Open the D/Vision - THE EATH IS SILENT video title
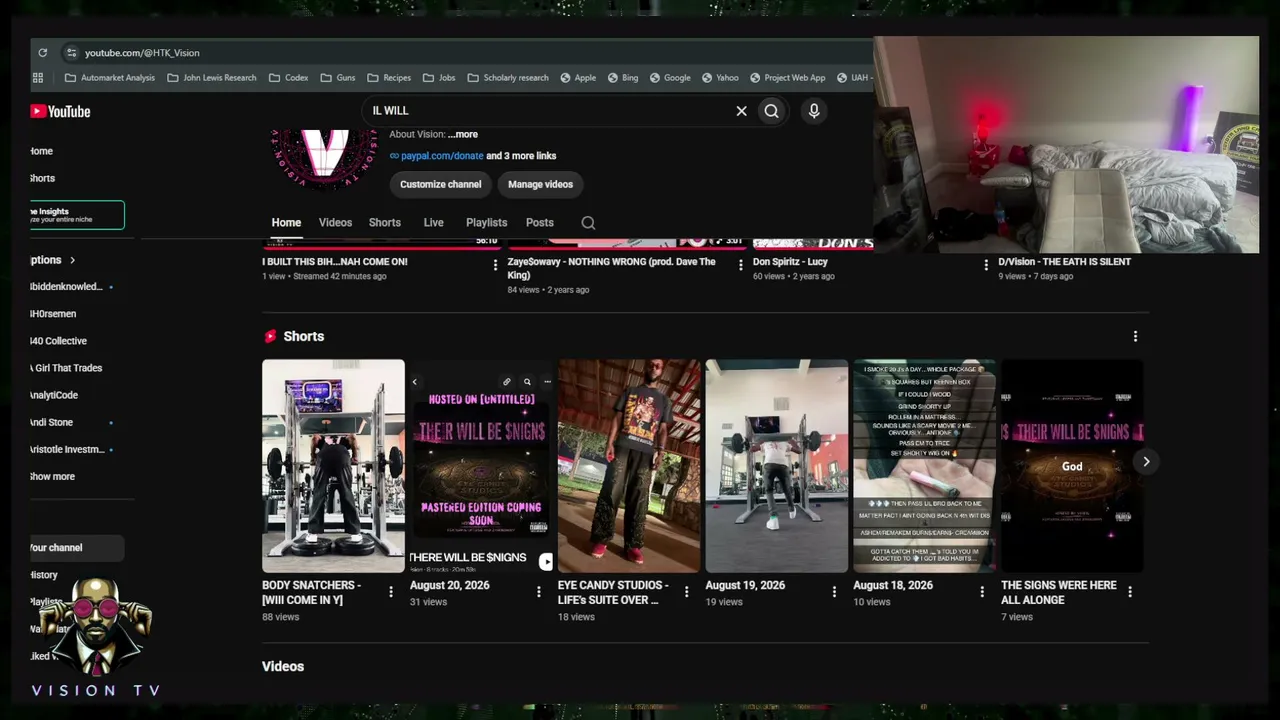Screen dimensions: 1280x720 [x=1064, y=262]
